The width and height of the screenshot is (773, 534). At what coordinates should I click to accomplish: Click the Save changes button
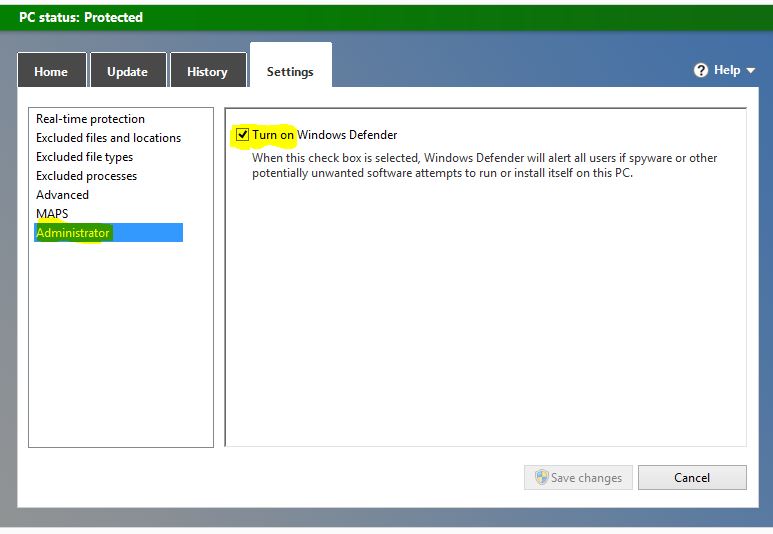point(578,477)
